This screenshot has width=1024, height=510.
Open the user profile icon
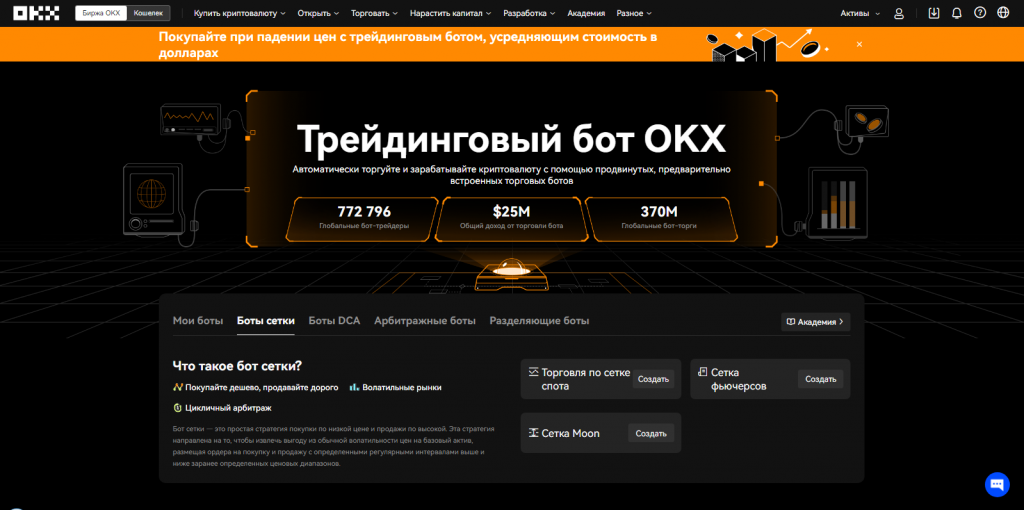pos(899,13)
